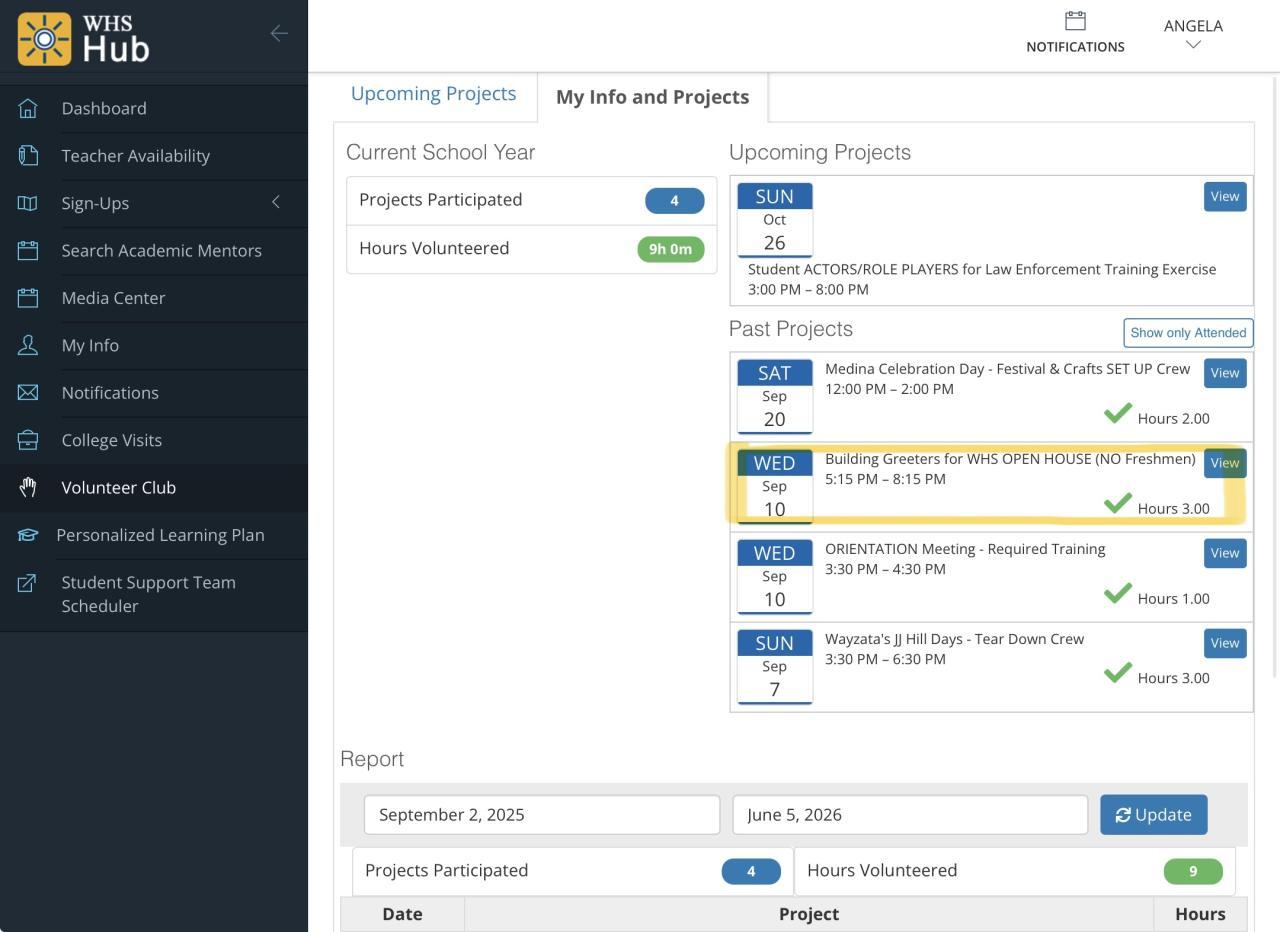Screen dimensions: 1280x932
Task: View the Medina Celebration Day project
Action: pos(1224,373)
